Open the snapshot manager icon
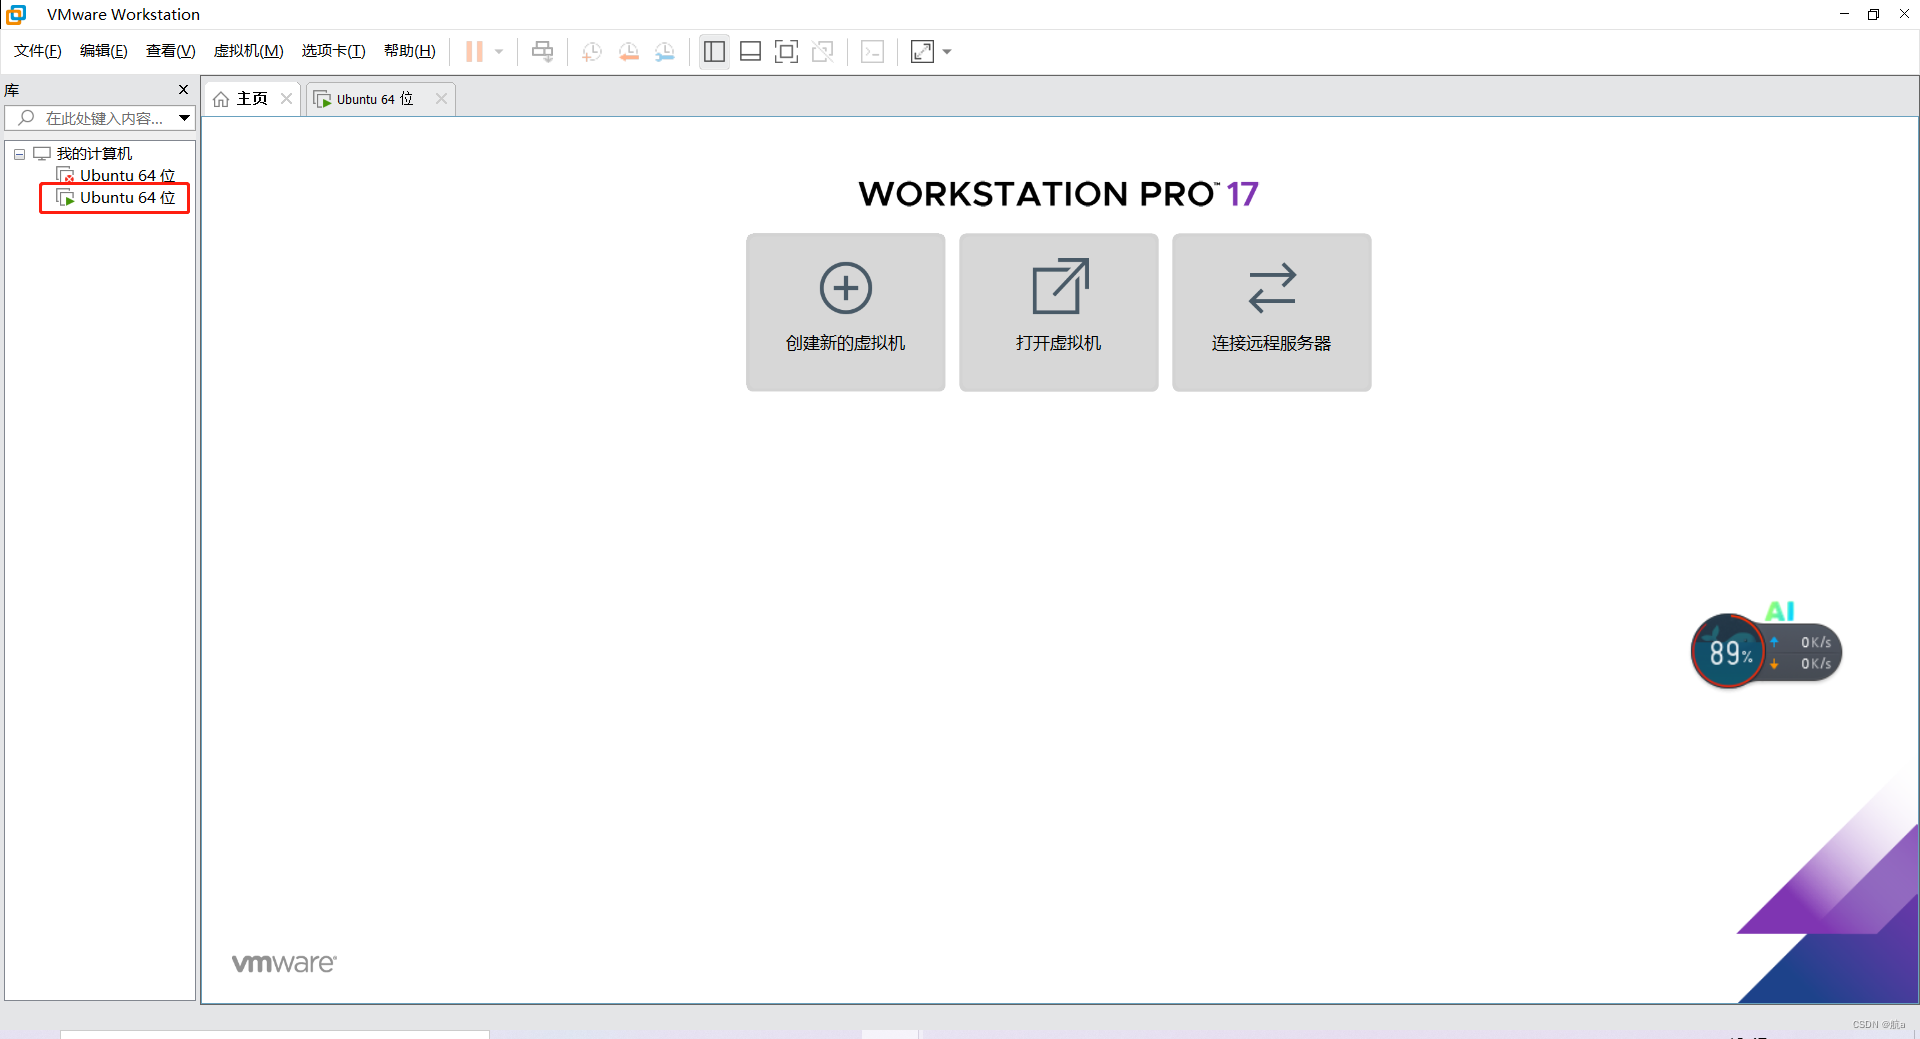This screenshot has height=1039, width=1920. (665, 52)
